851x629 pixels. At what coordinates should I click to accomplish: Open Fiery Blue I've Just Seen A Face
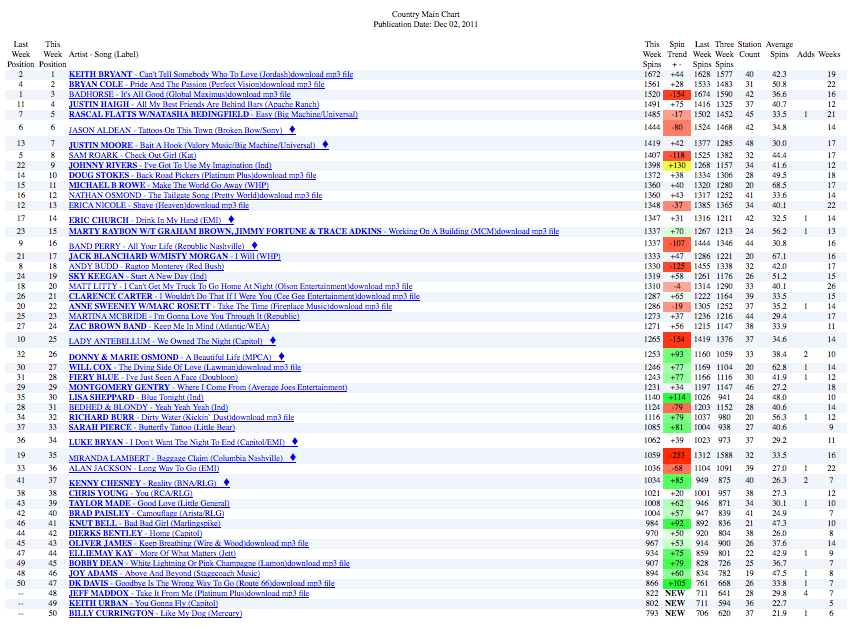pos(153,377)
